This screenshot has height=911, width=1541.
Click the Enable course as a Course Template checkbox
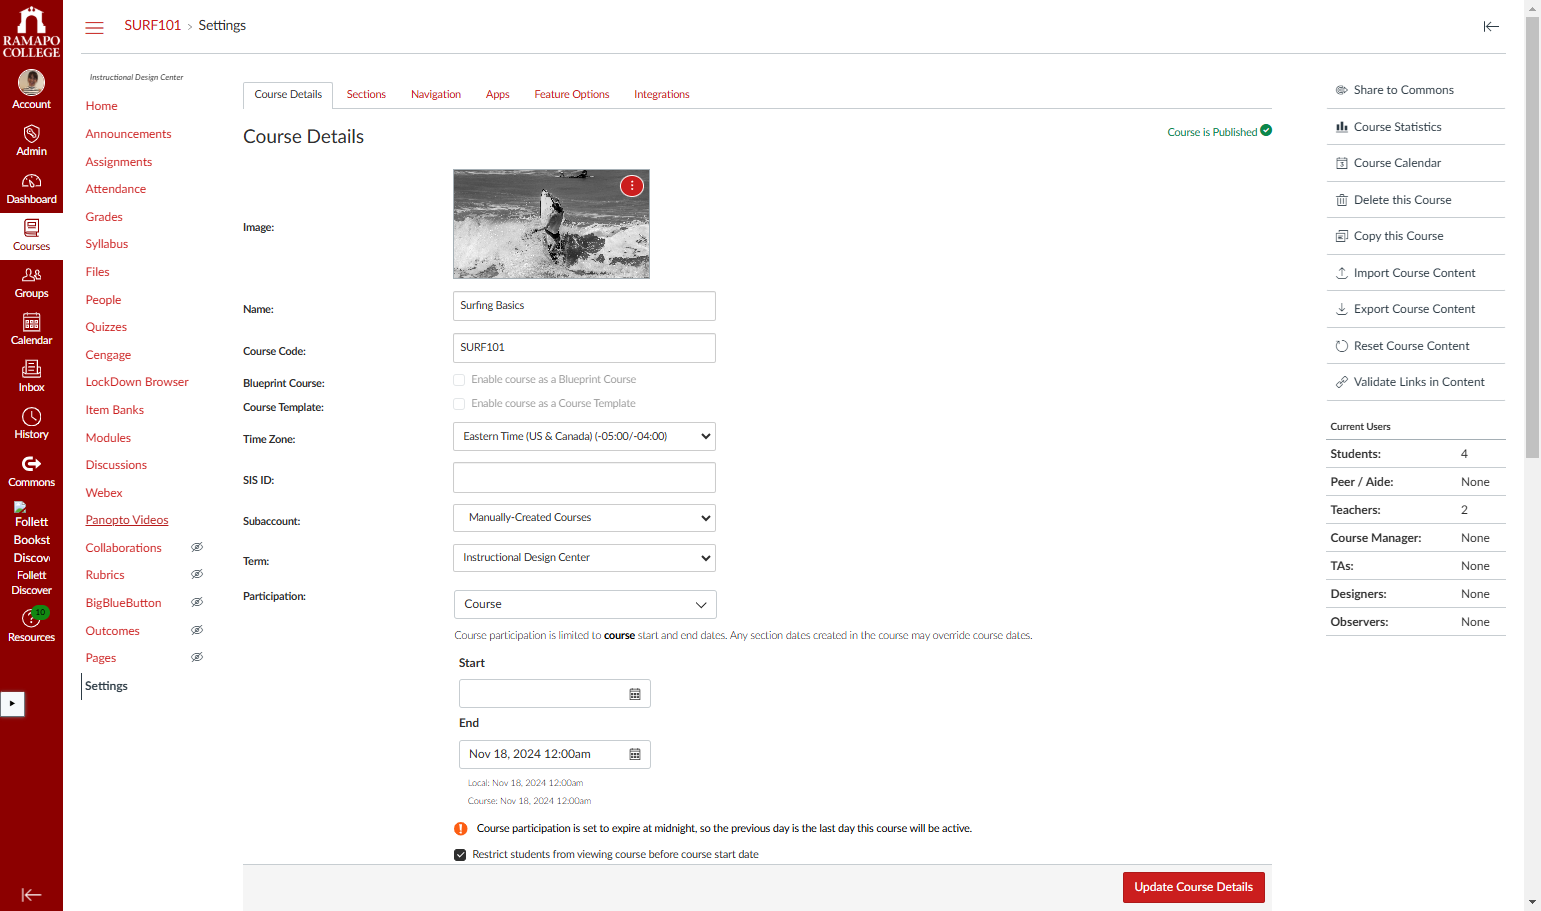click(459, 404)
